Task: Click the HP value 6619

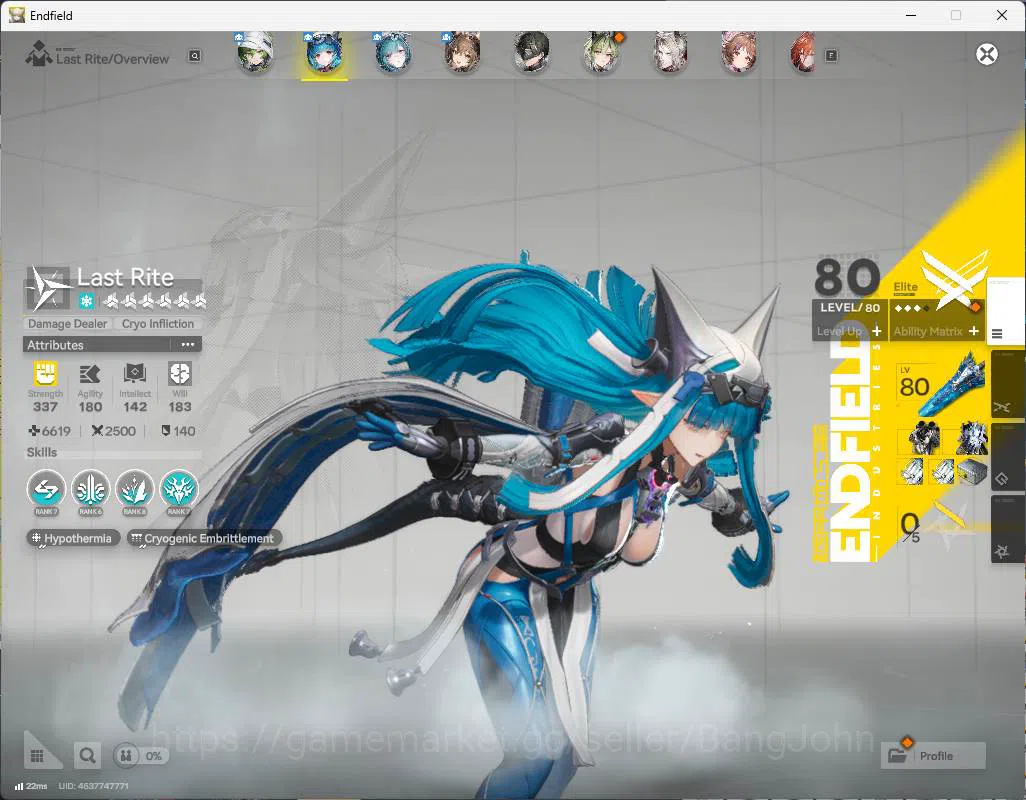Action: click(50, 431)
